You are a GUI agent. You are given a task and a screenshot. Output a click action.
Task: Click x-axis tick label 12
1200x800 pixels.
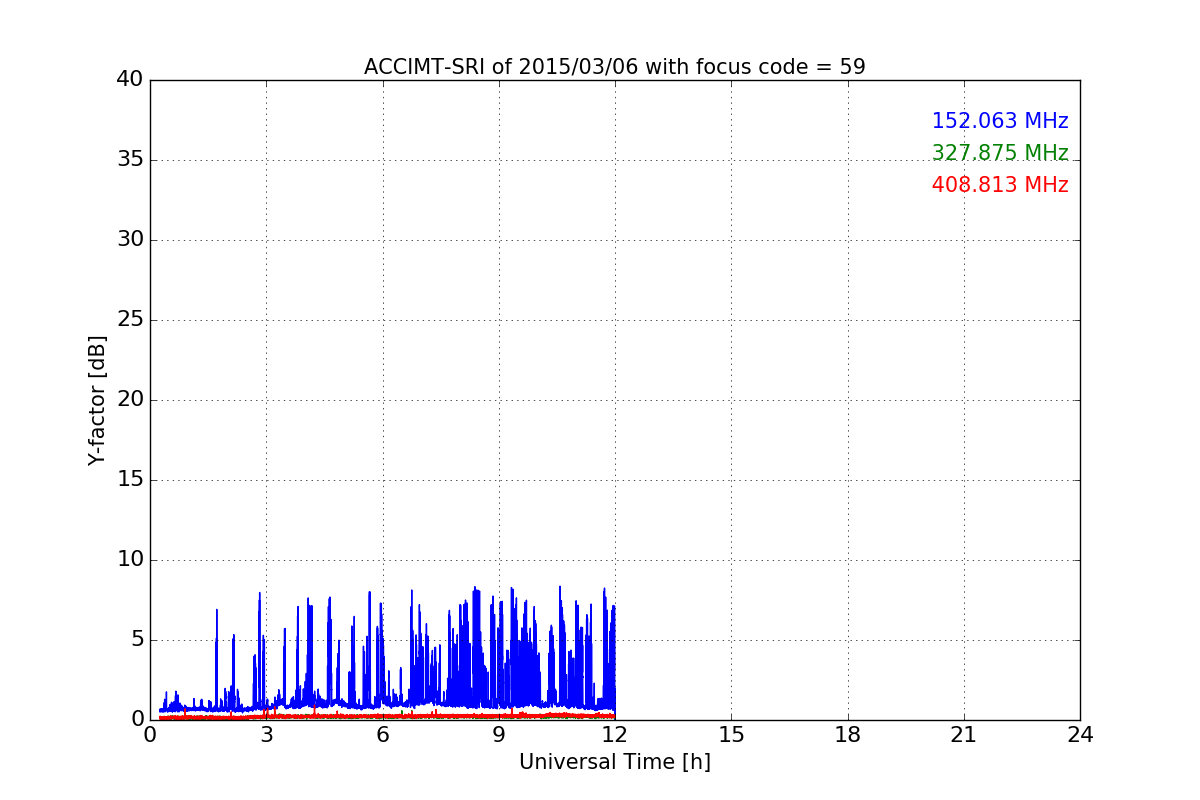coord(615,735)
